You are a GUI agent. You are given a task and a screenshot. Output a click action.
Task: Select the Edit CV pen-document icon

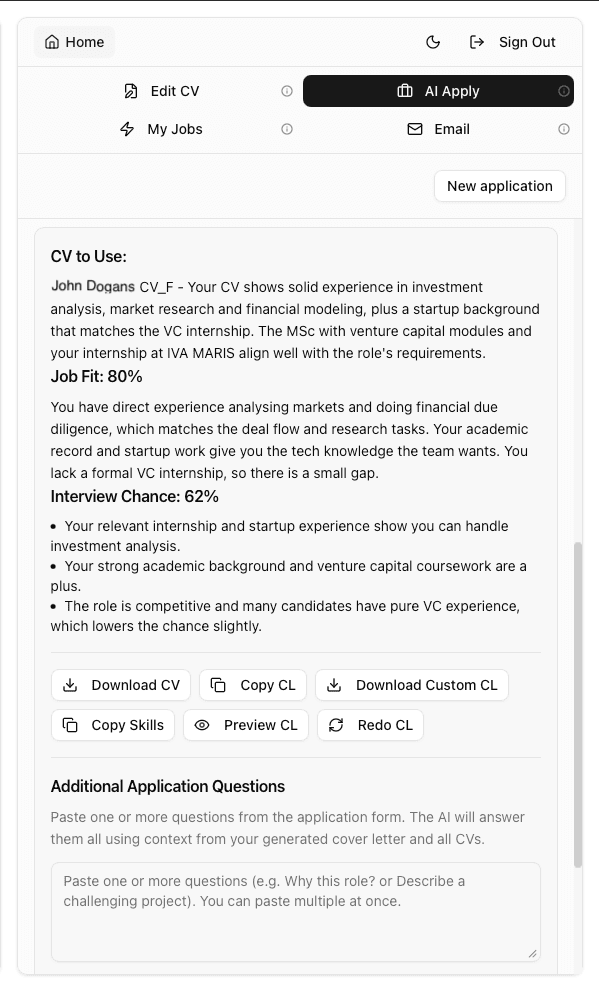tap(131, 91)
